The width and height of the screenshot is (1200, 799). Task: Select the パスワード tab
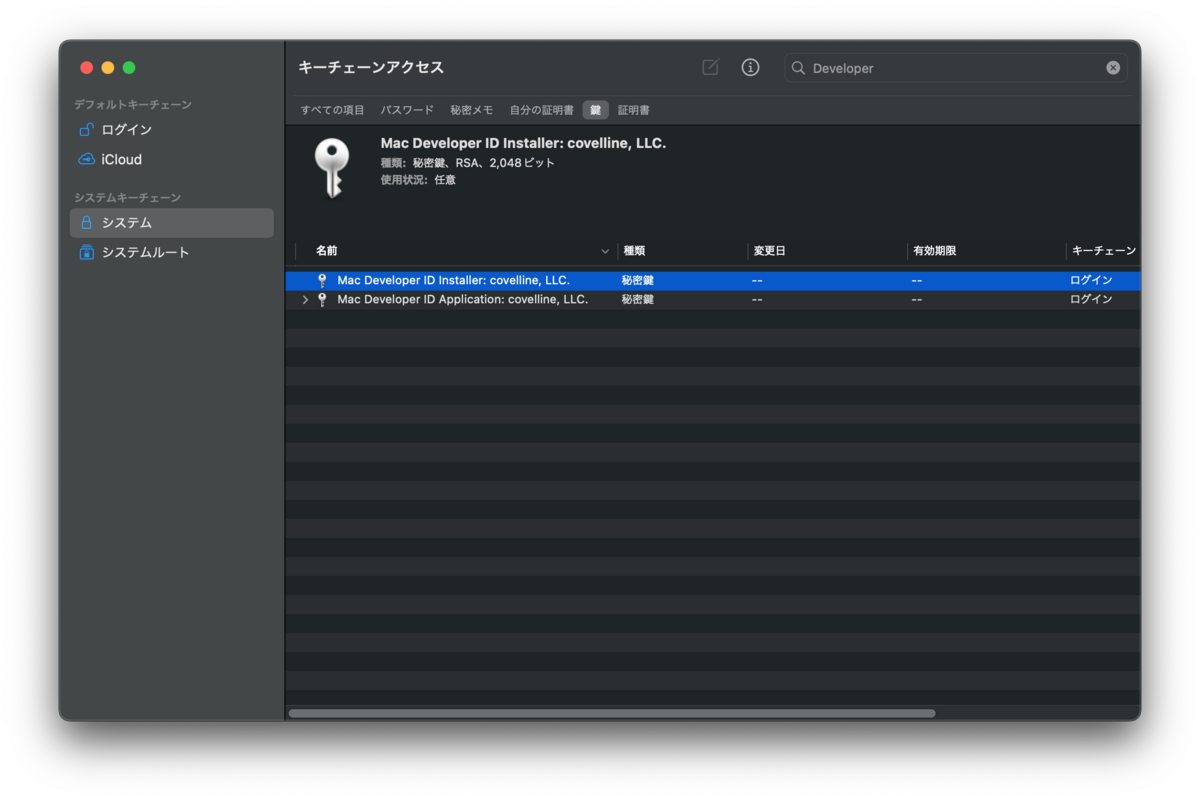pos(407,110)
